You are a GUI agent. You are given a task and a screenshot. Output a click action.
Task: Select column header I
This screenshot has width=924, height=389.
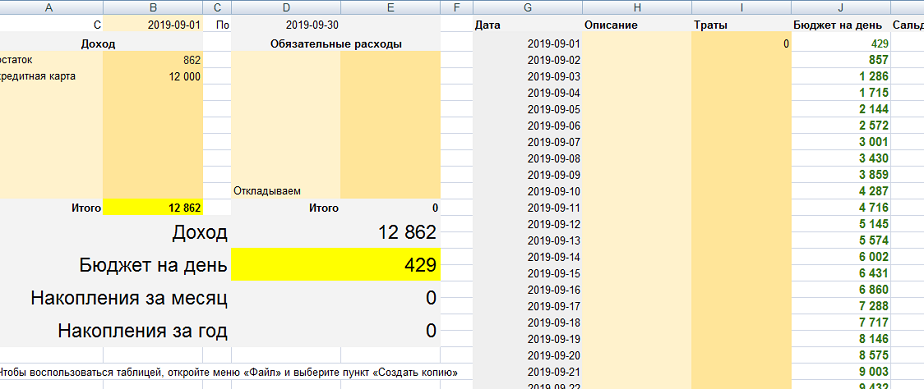[741, 8]
